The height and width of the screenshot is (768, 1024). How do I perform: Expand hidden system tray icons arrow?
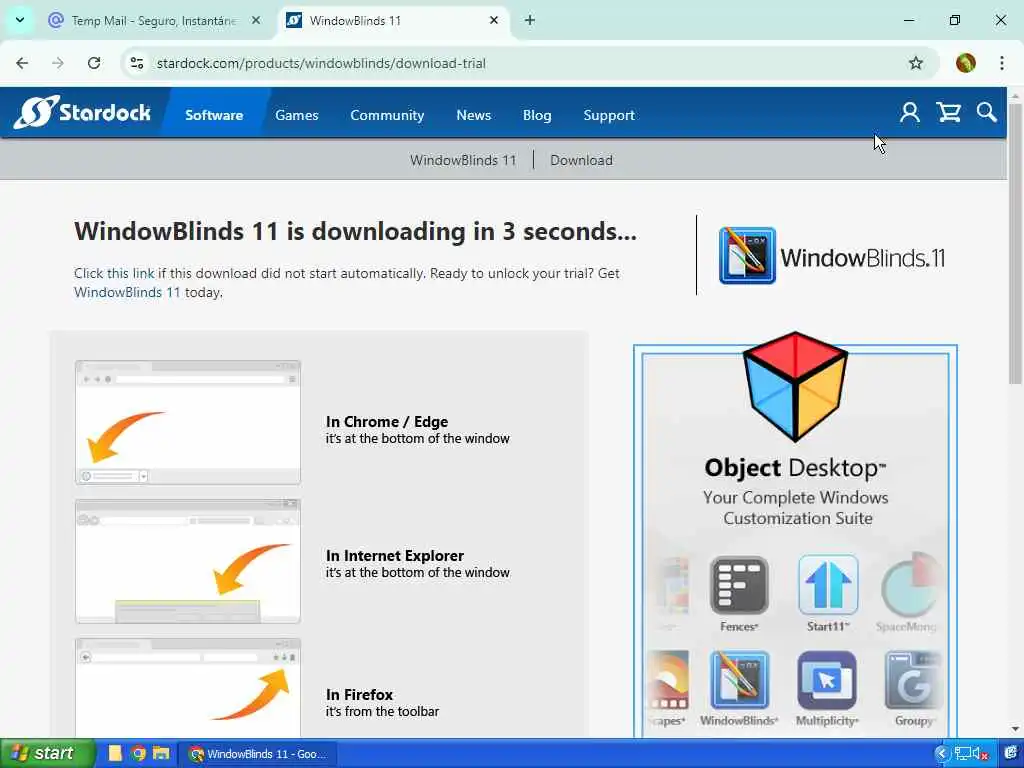pos(941,754)
